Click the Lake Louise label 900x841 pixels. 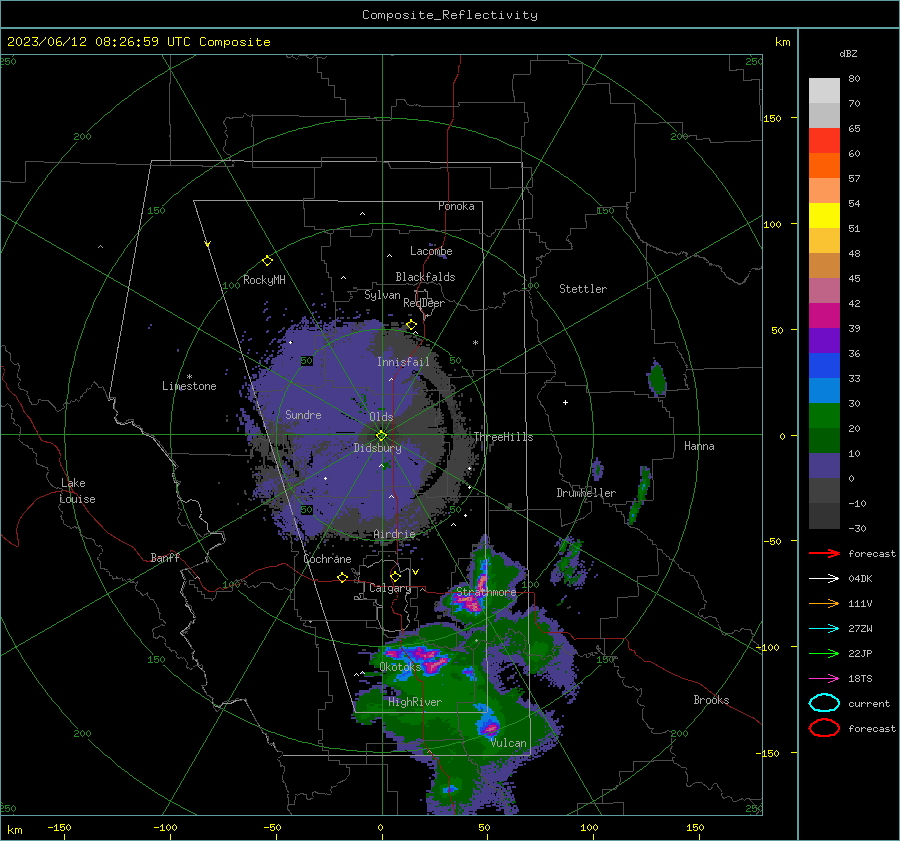77,491
